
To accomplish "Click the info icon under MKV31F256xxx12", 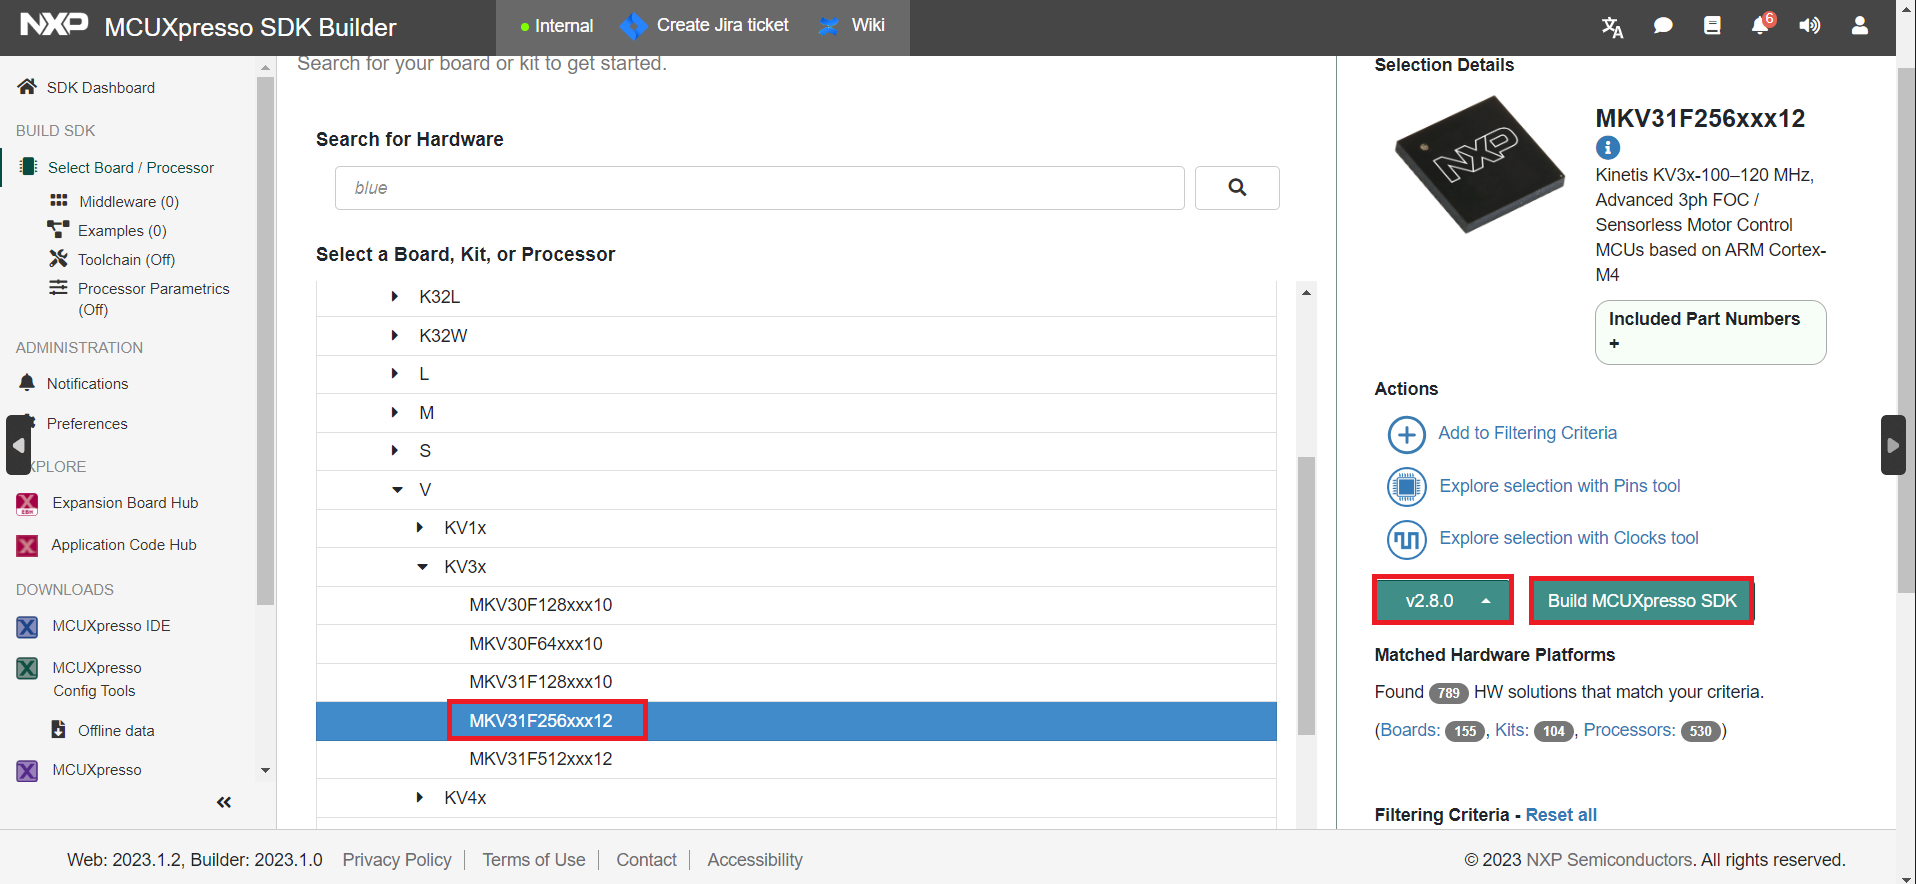I will coord(1608,148).
